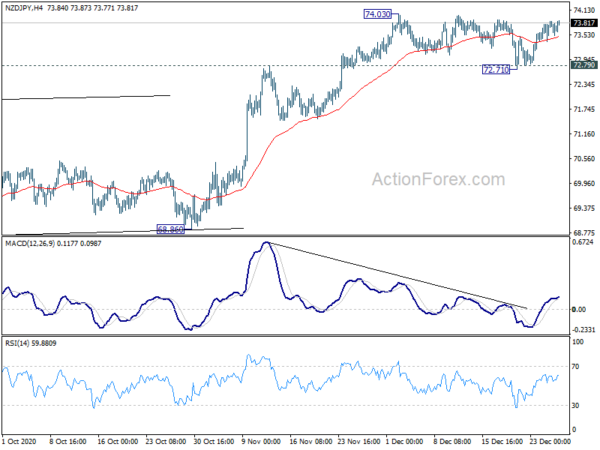Click the 73.530 price axis value

584,35
